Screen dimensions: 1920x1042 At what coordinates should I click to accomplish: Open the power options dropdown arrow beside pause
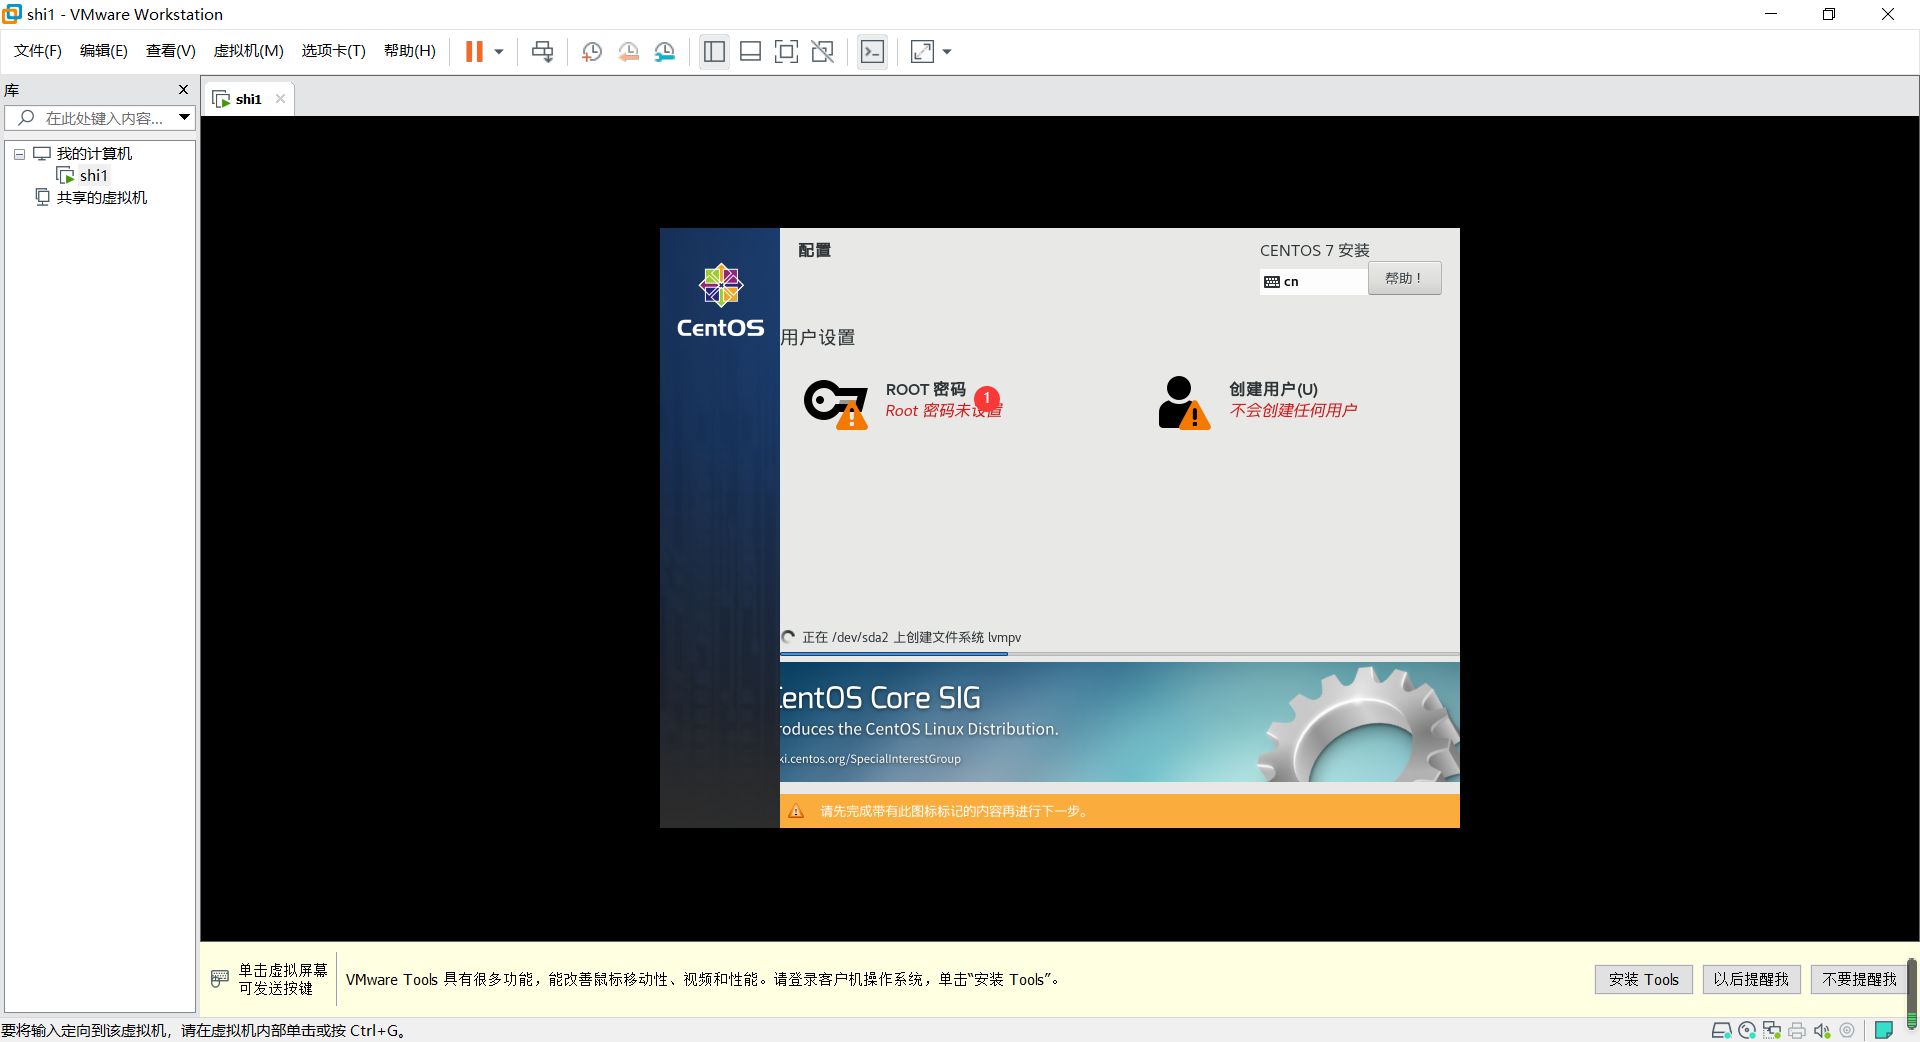tap(499, 52)
